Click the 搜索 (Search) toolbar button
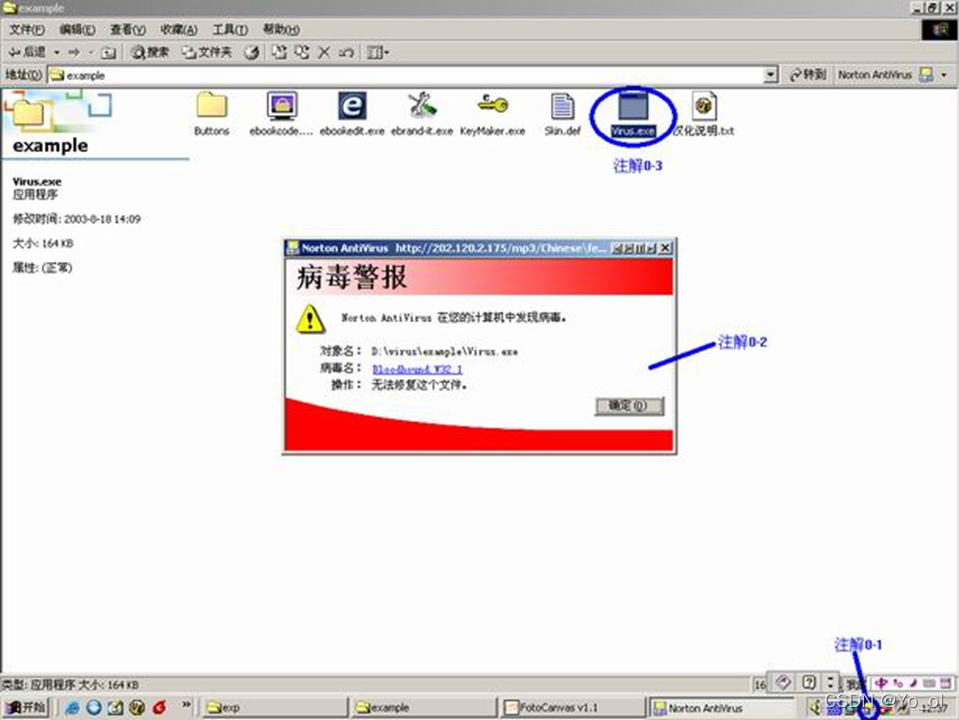Image resolution: width=959 pixels, height=720 pixels. click(150, 53)
